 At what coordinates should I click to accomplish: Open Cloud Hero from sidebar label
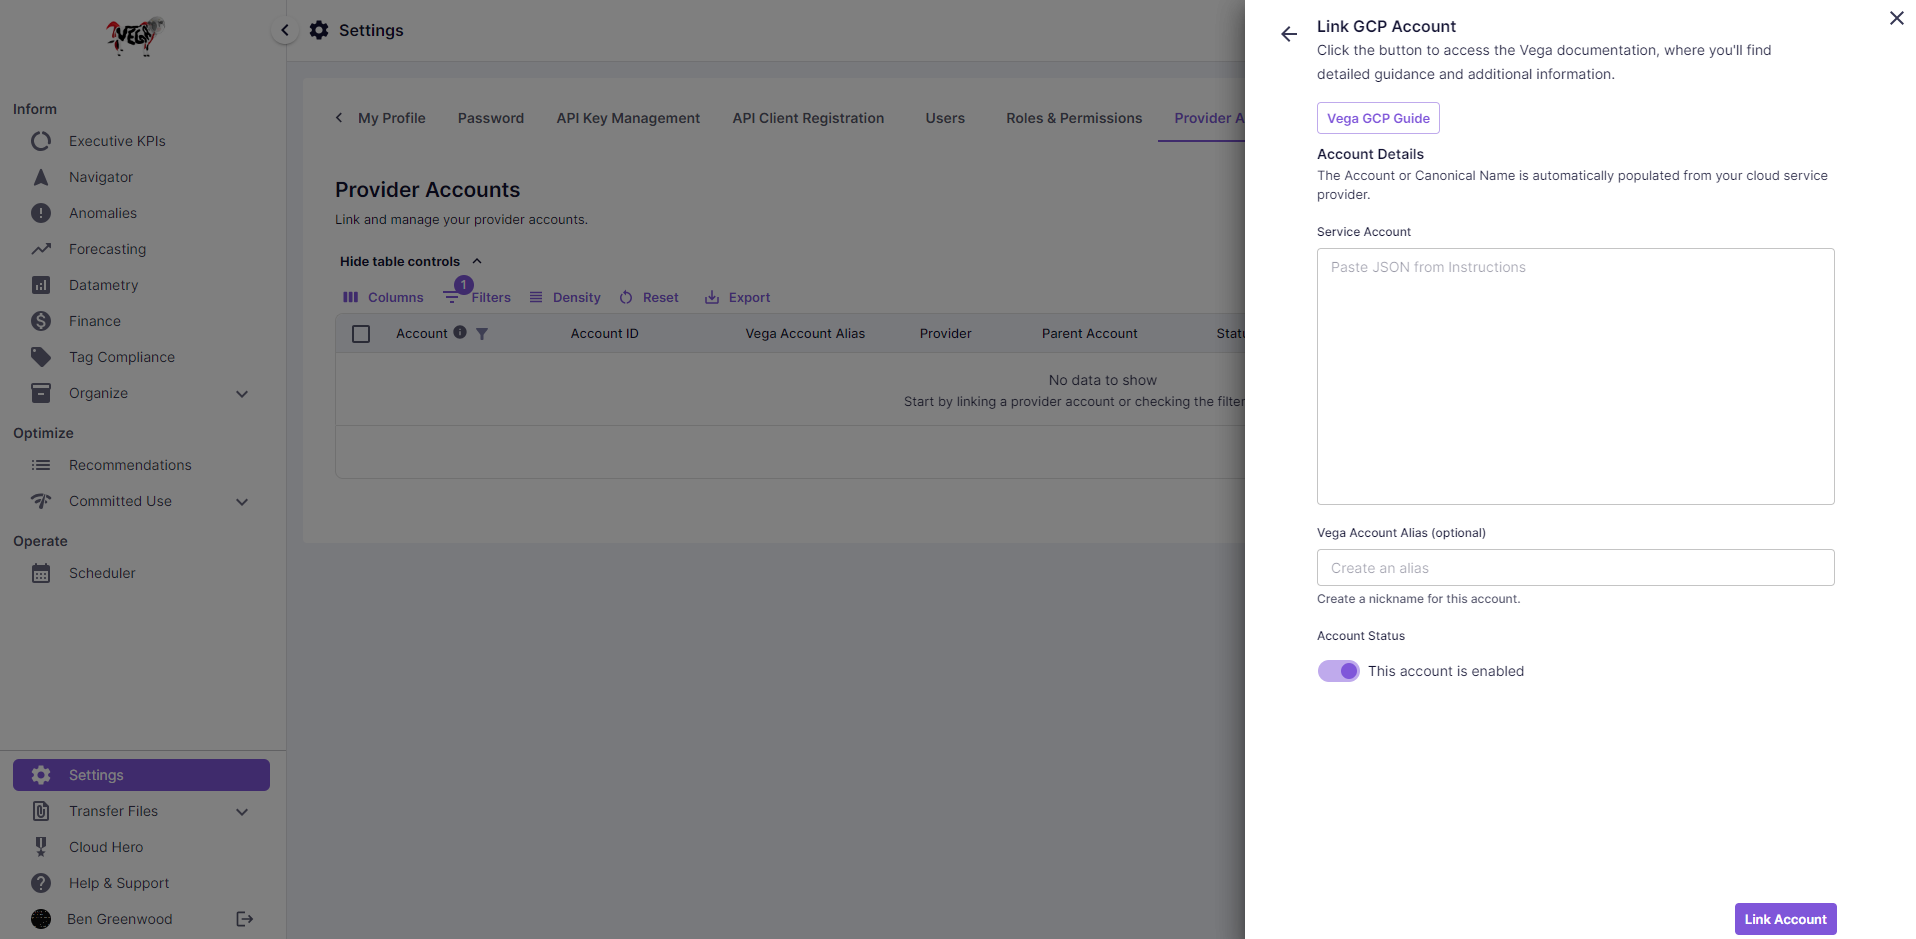(x=106, y=847)
